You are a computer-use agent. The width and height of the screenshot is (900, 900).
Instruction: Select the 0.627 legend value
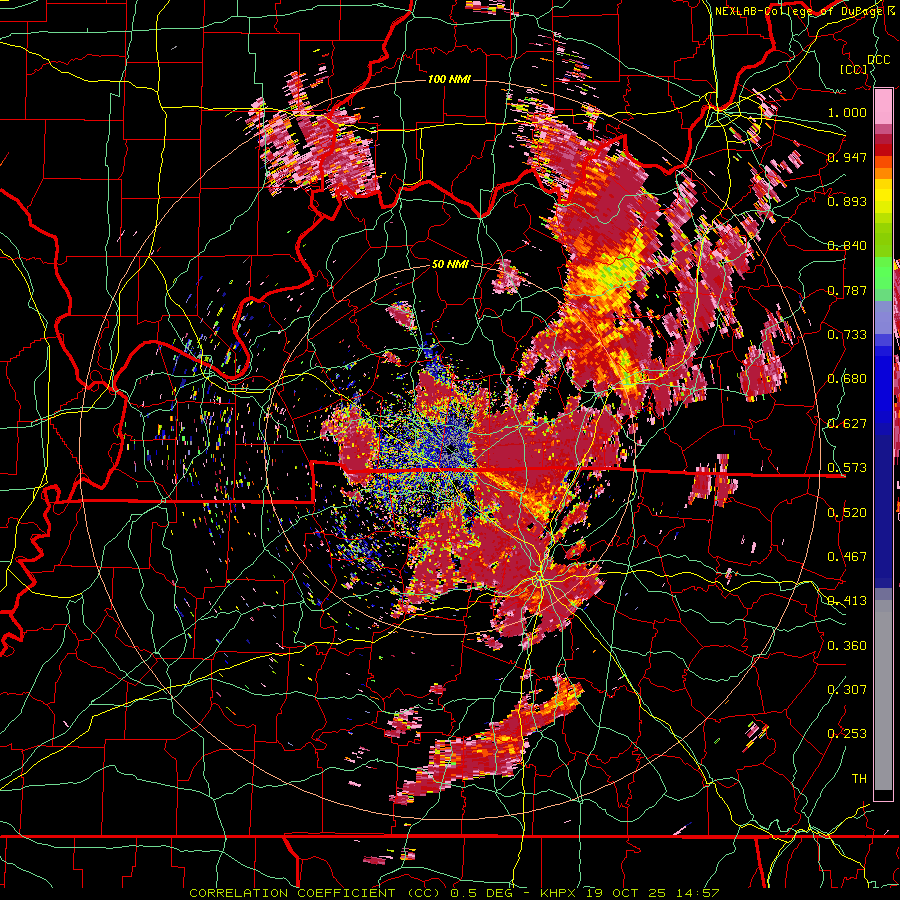pos(847,424)
